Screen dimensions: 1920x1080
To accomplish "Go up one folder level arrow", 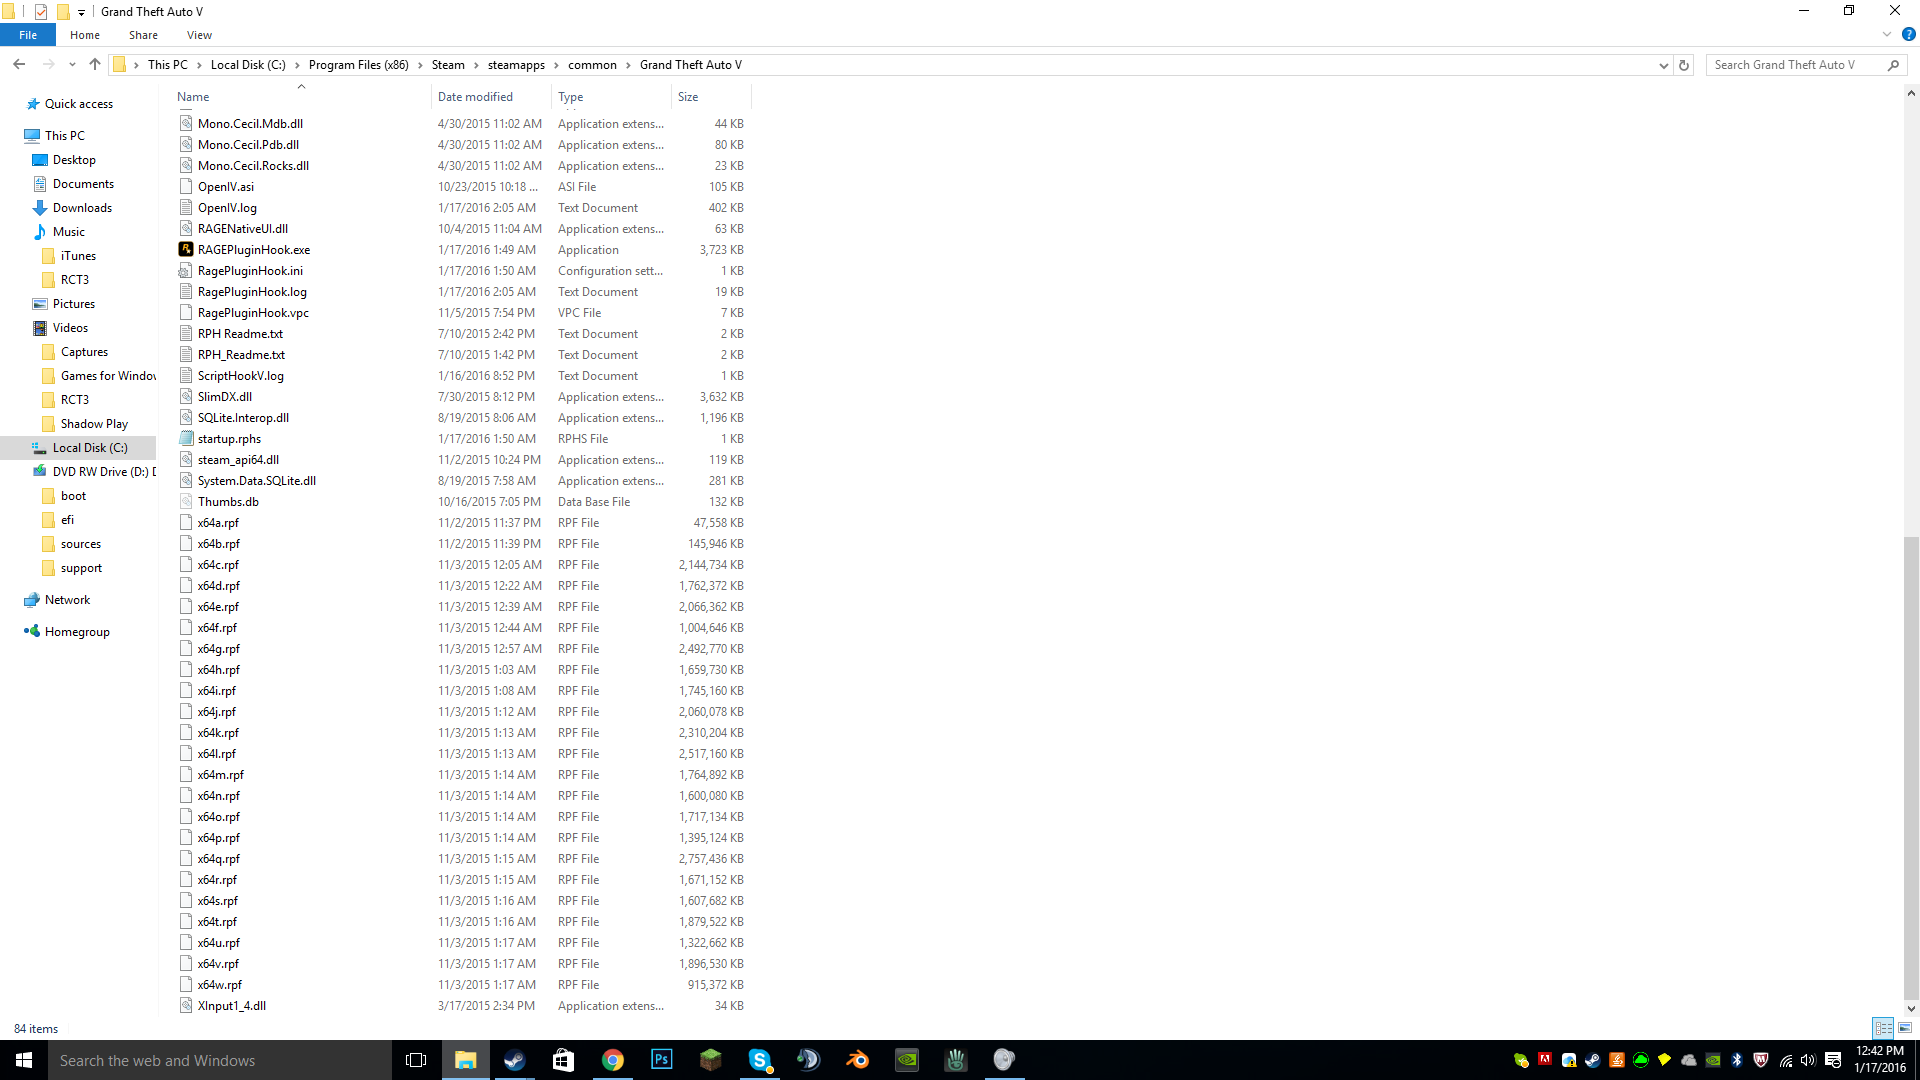I will [95, 65].
